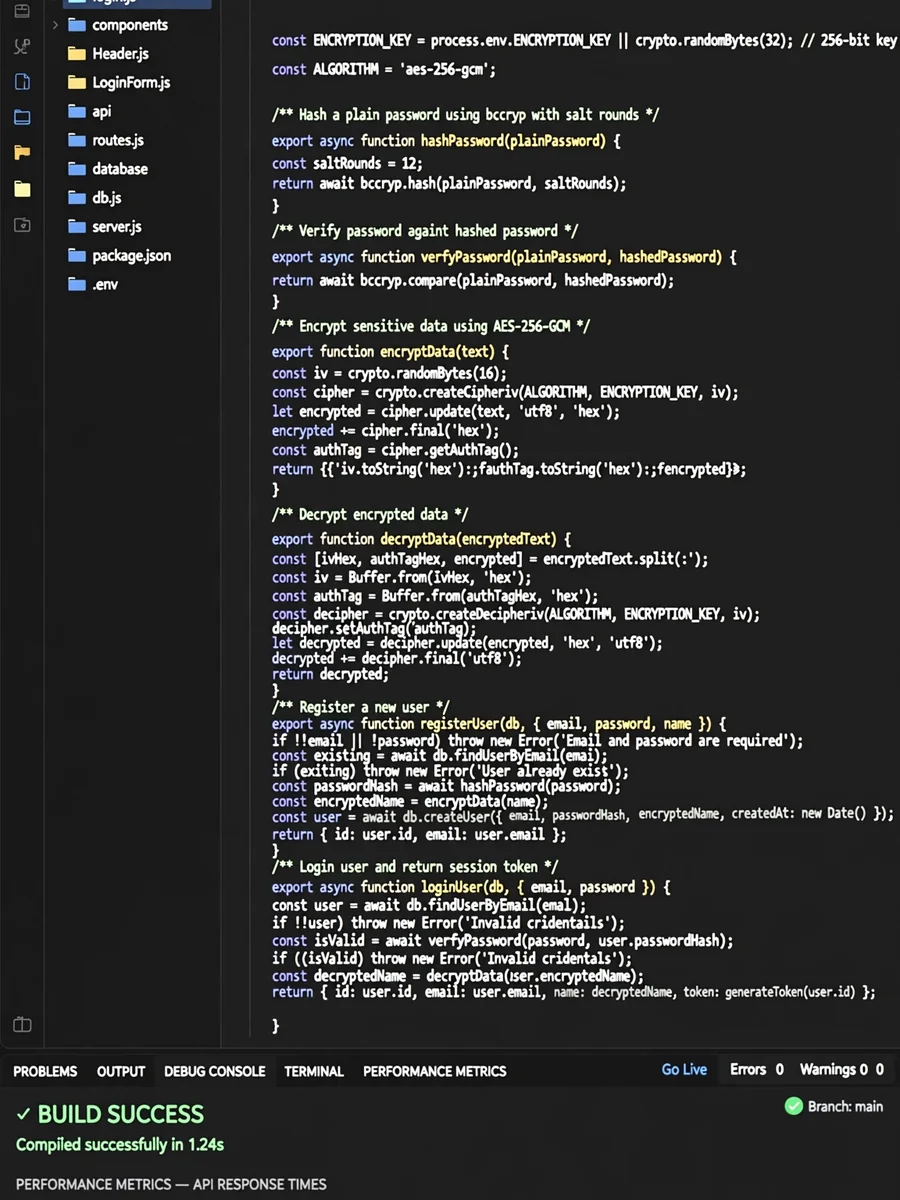Click the package box icon in the activity bar
Image resolution: width=900 pixels, height=1200 pixels.
click(22, 12)
